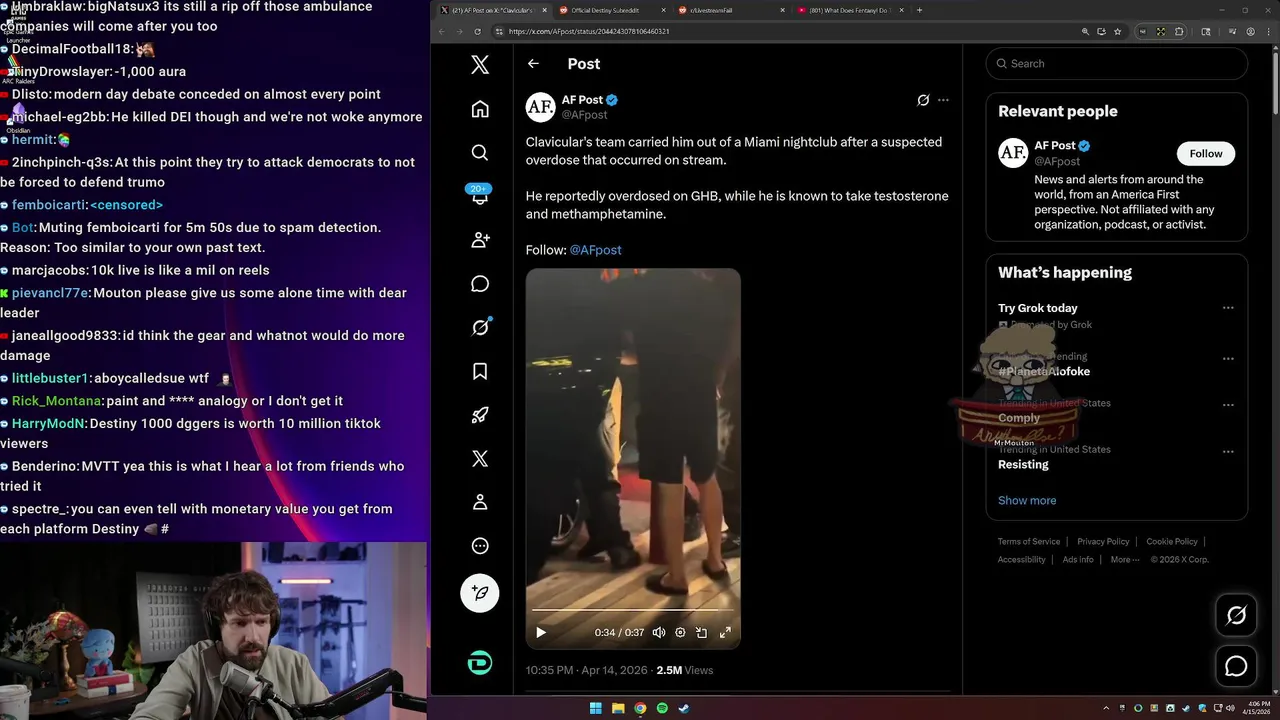
Task: Show hidden system tray icons chevron
Action: (1106, 708)
